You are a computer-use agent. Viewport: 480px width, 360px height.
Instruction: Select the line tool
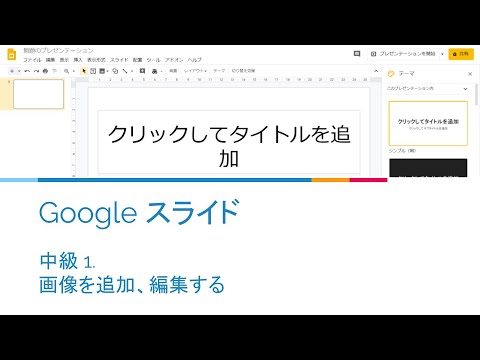click(125, 71)
